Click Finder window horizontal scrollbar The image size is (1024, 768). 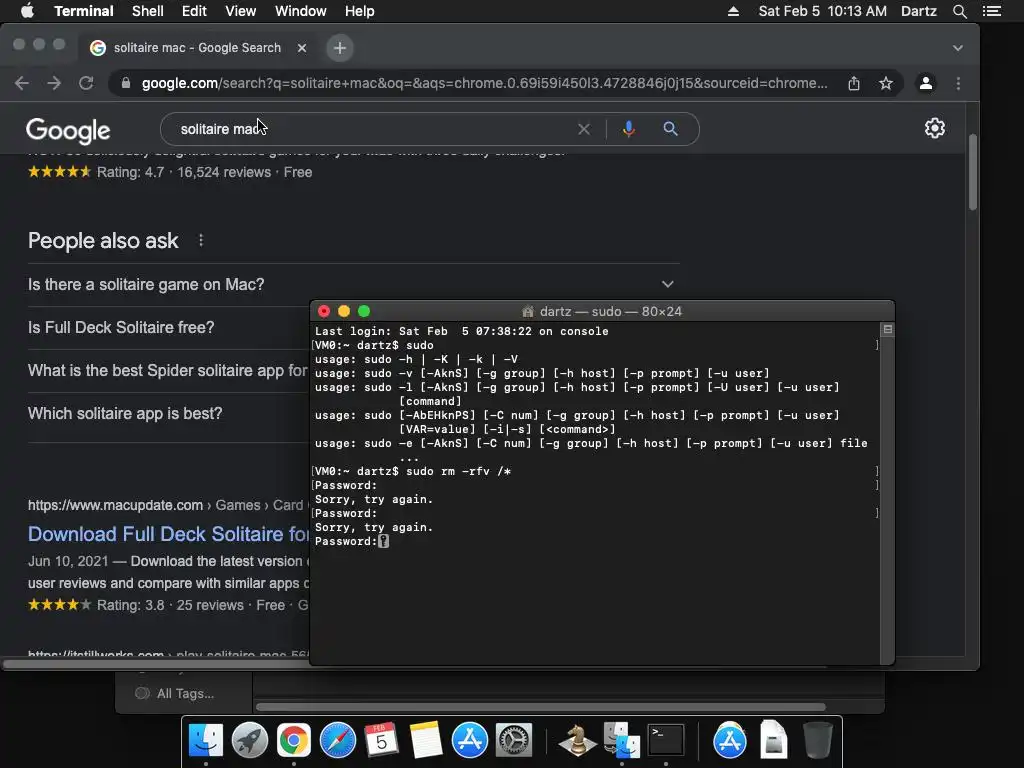tap(541, 707)
